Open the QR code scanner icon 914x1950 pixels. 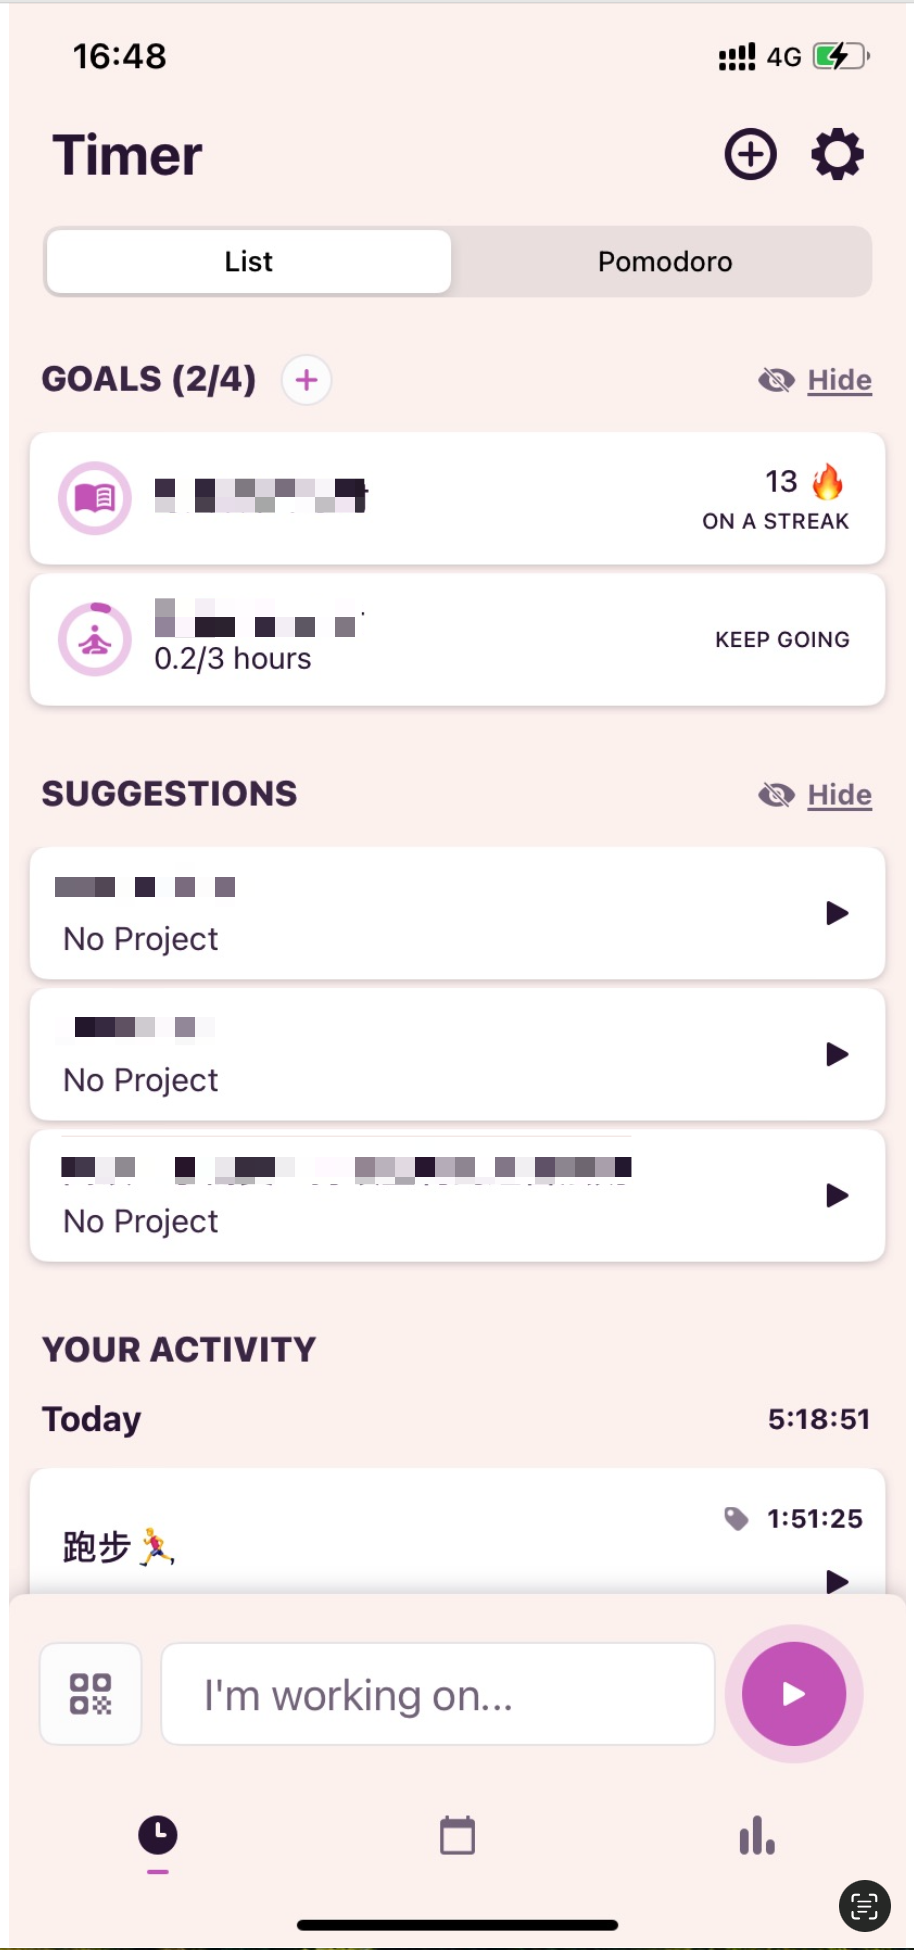90,1694
